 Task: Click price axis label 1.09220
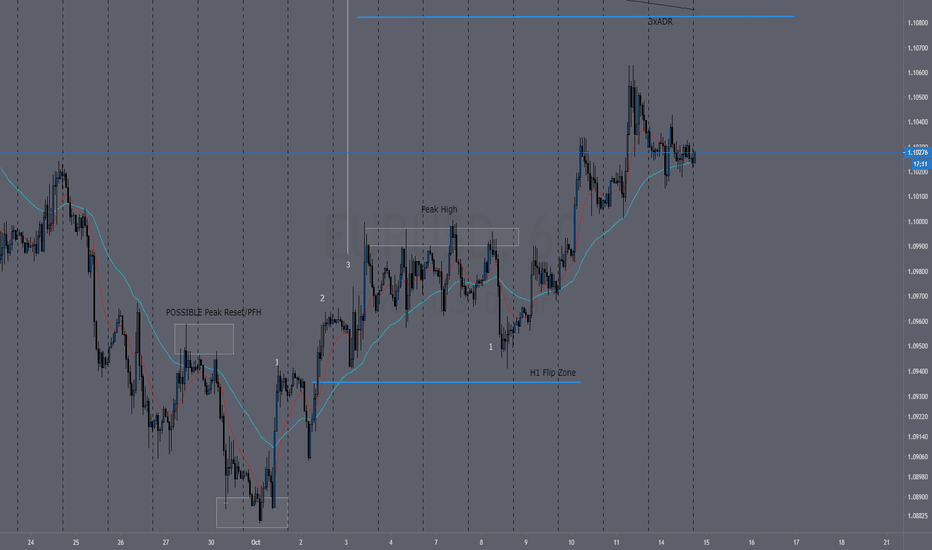pos(918,416)
